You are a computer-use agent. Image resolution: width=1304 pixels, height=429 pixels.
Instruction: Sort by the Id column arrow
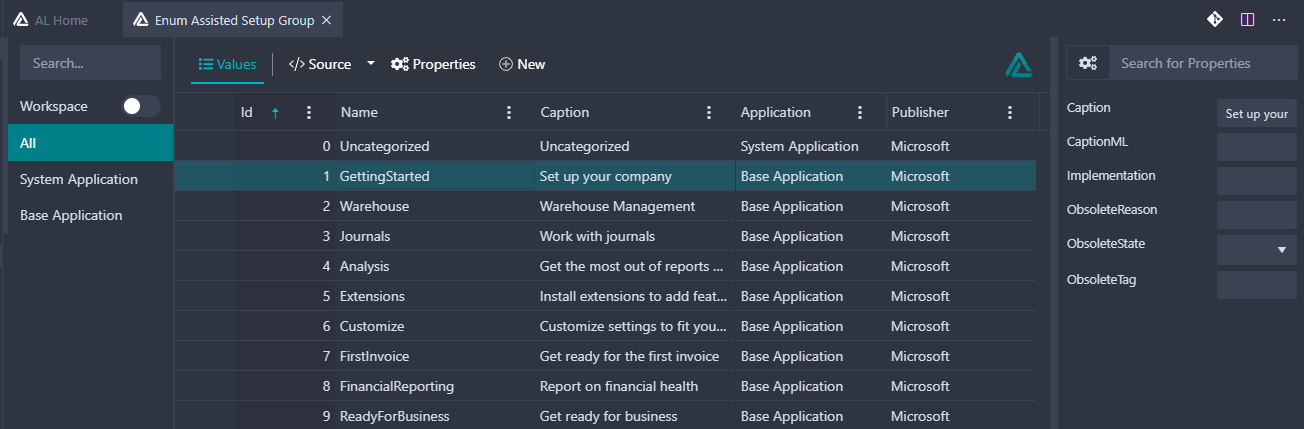(x=275, y=113)
